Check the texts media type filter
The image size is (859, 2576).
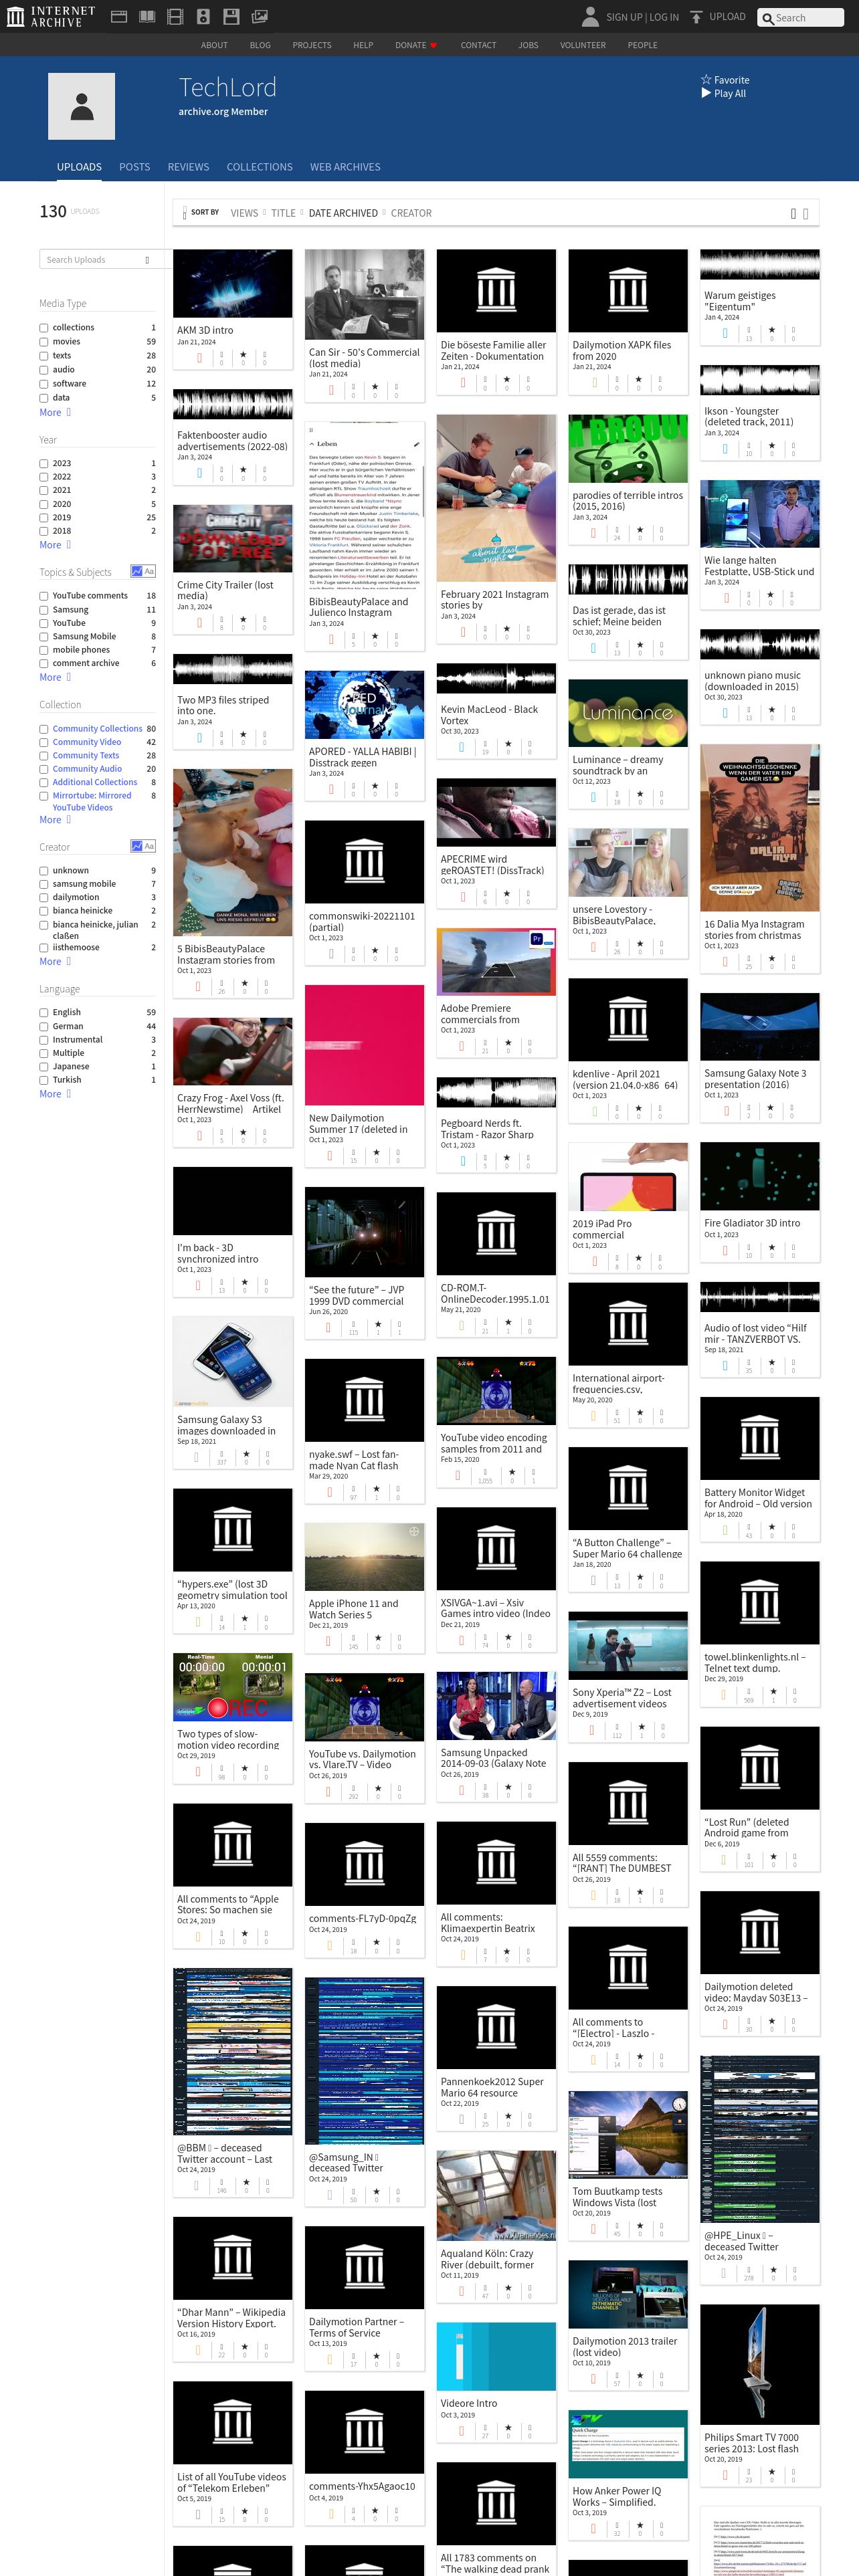(x=44, y=356)
